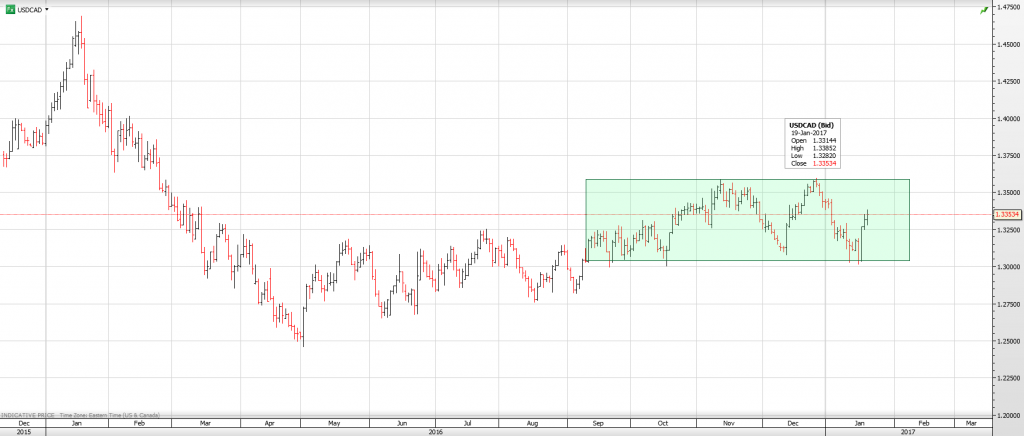Viewport: 1024px width, 436px height.
Task: Click the 2017 year label on time axis
Action: pos(907,431)
